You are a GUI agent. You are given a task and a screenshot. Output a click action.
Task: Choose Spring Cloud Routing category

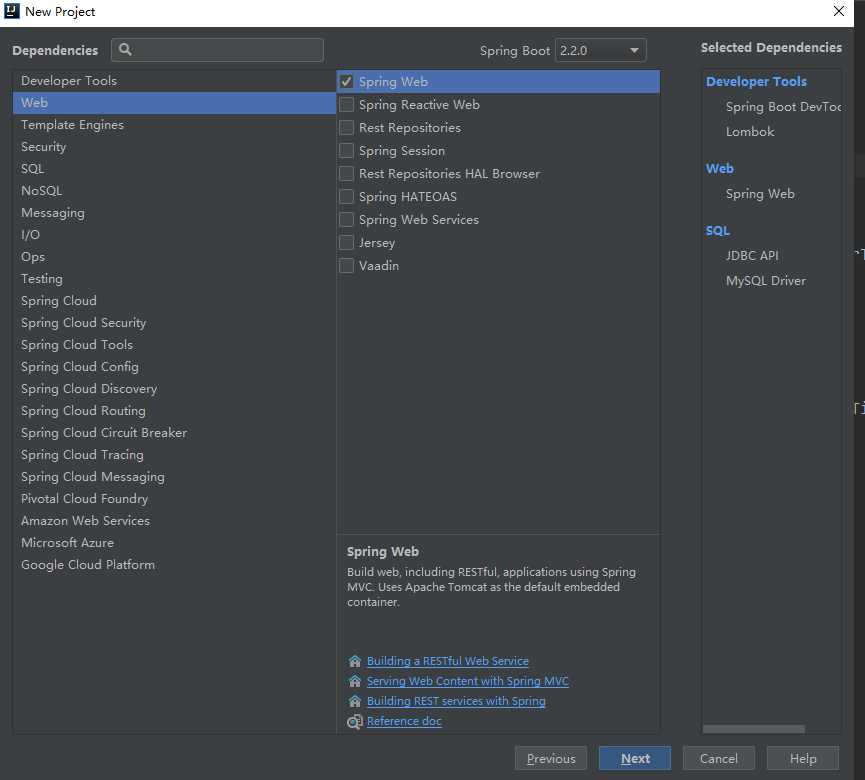point(174,411)
